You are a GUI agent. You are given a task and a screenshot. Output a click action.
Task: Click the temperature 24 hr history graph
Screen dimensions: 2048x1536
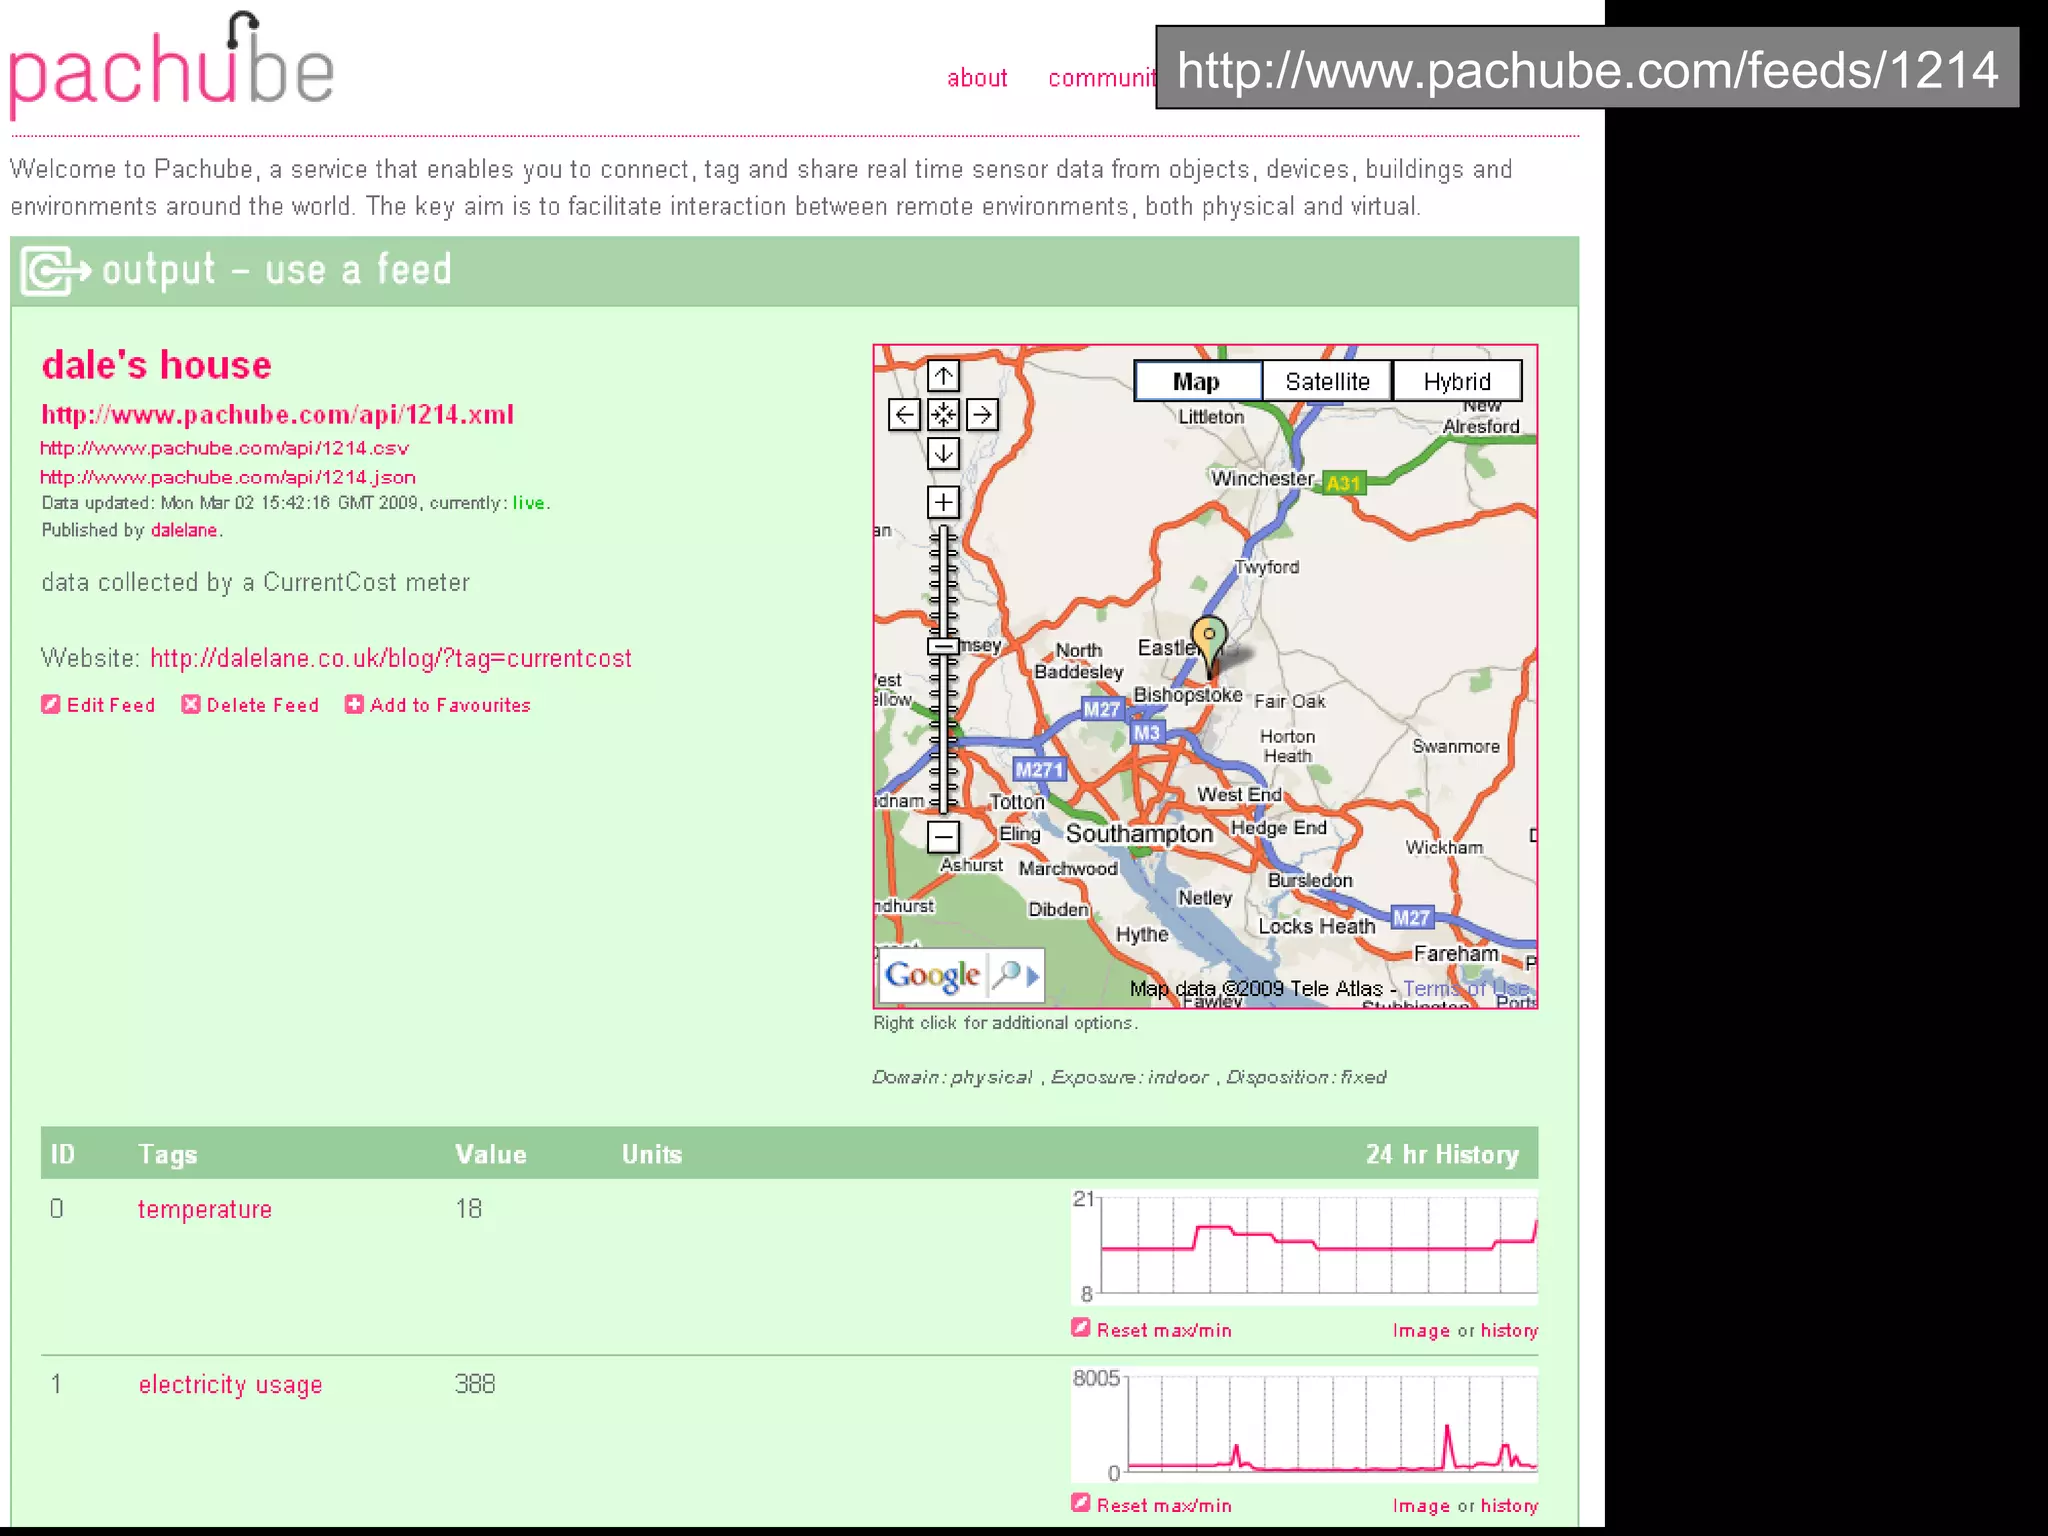tap(1304, 1246)
